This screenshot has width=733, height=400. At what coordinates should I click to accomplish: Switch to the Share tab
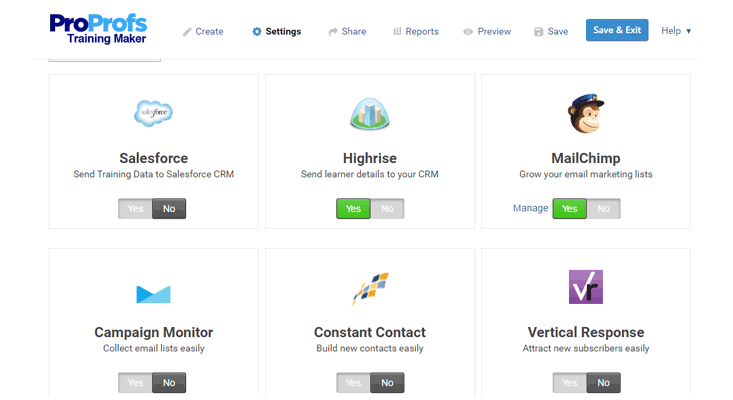pyautogui.click(x=347, y=31)
